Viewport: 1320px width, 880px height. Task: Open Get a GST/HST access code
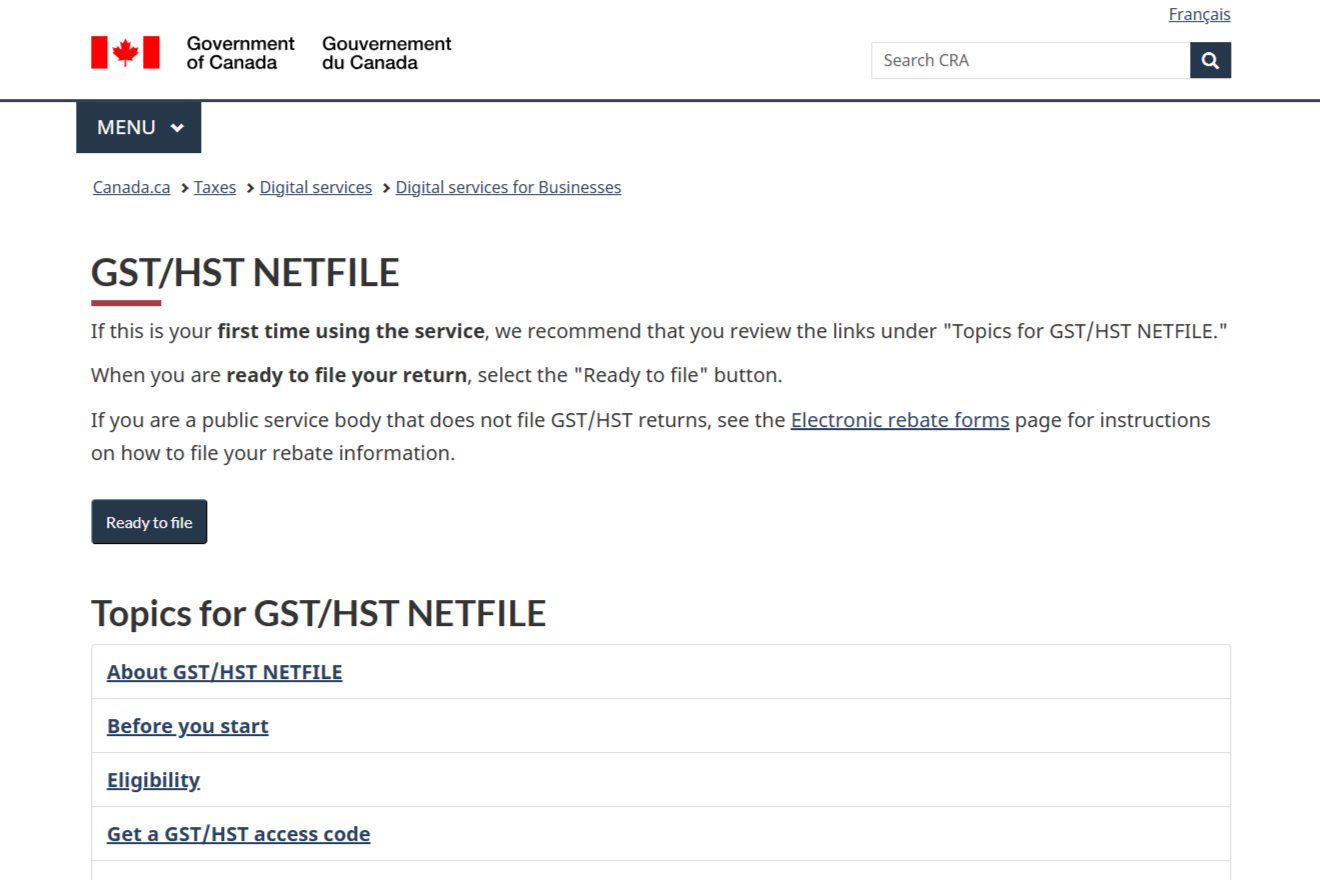point(238,834)
